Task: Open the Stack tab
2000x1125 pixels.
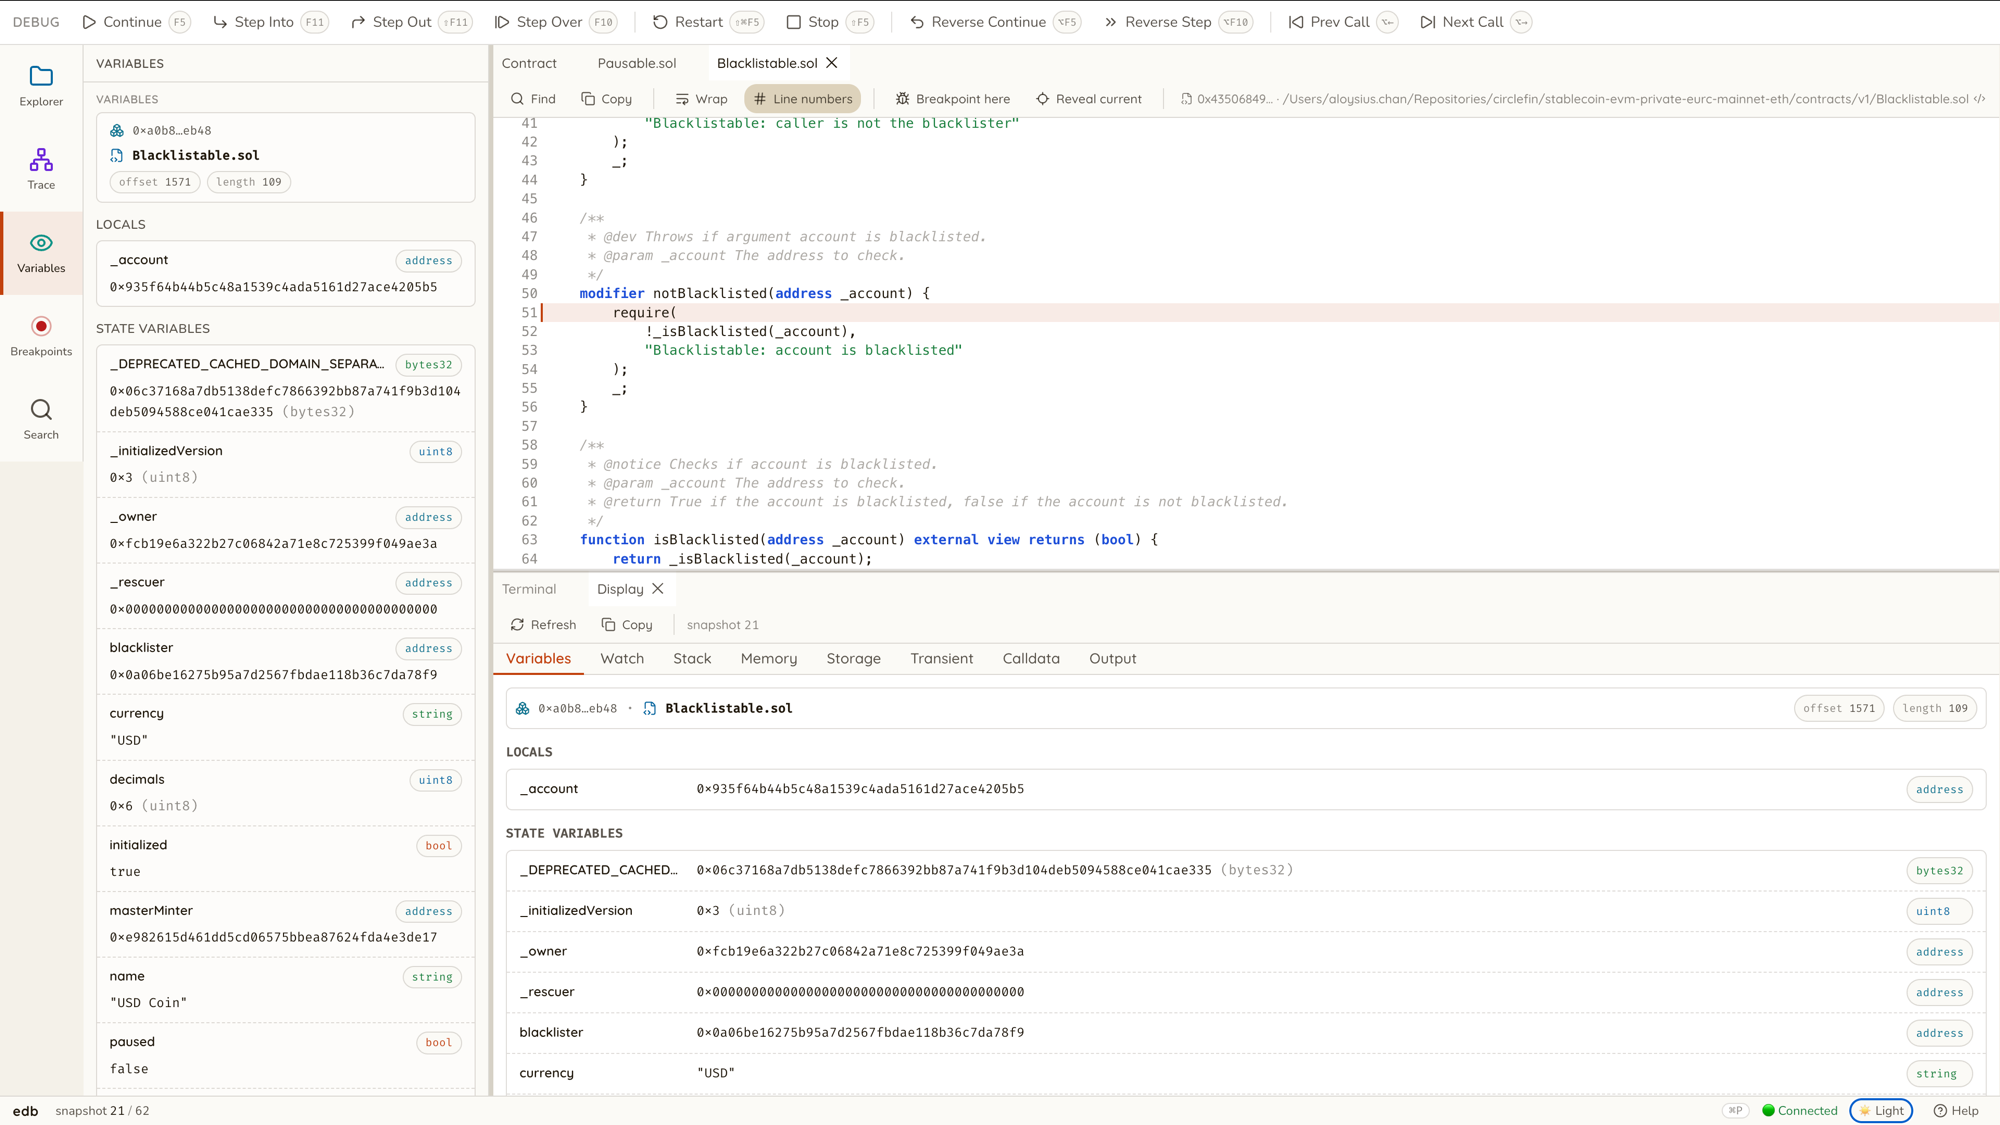Action: [x=692, y=659]
